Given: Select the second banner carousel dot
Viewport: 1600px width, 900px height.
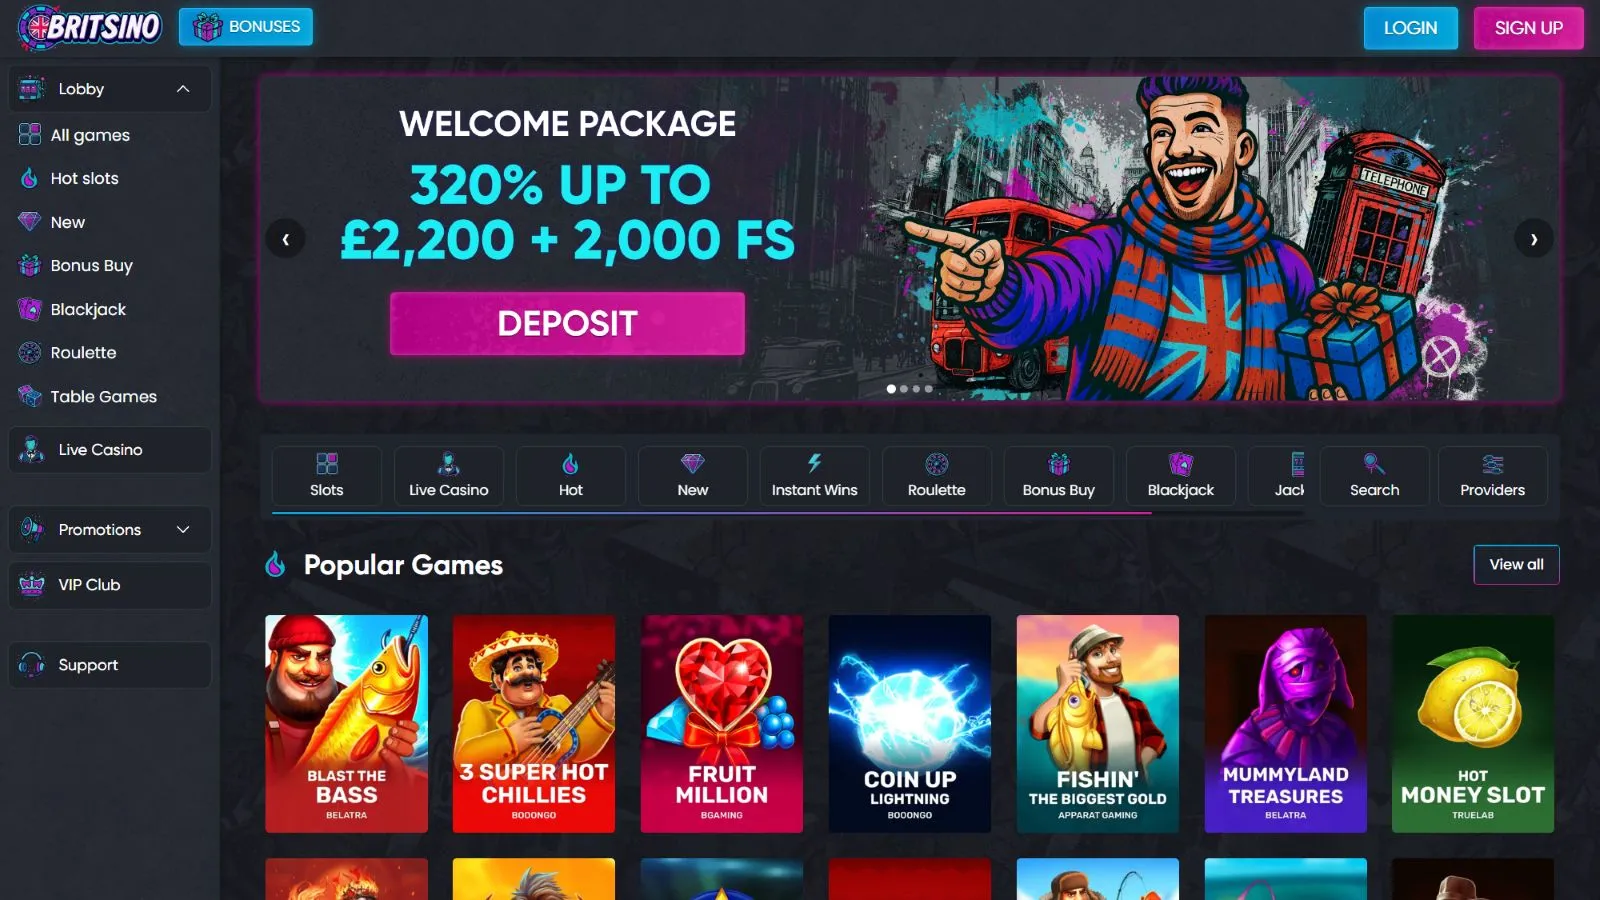Looking at the screenshot, I should (904, 389).
